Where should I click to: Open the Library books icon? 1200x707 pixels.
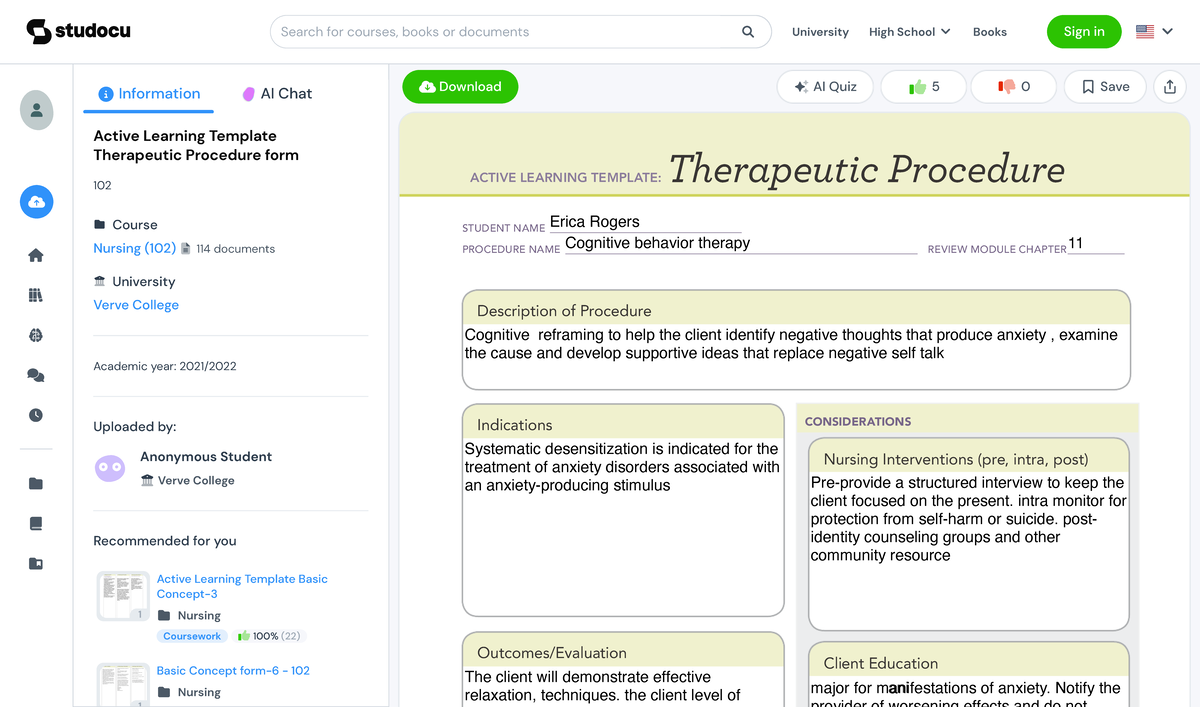click(x=36, y=295)
